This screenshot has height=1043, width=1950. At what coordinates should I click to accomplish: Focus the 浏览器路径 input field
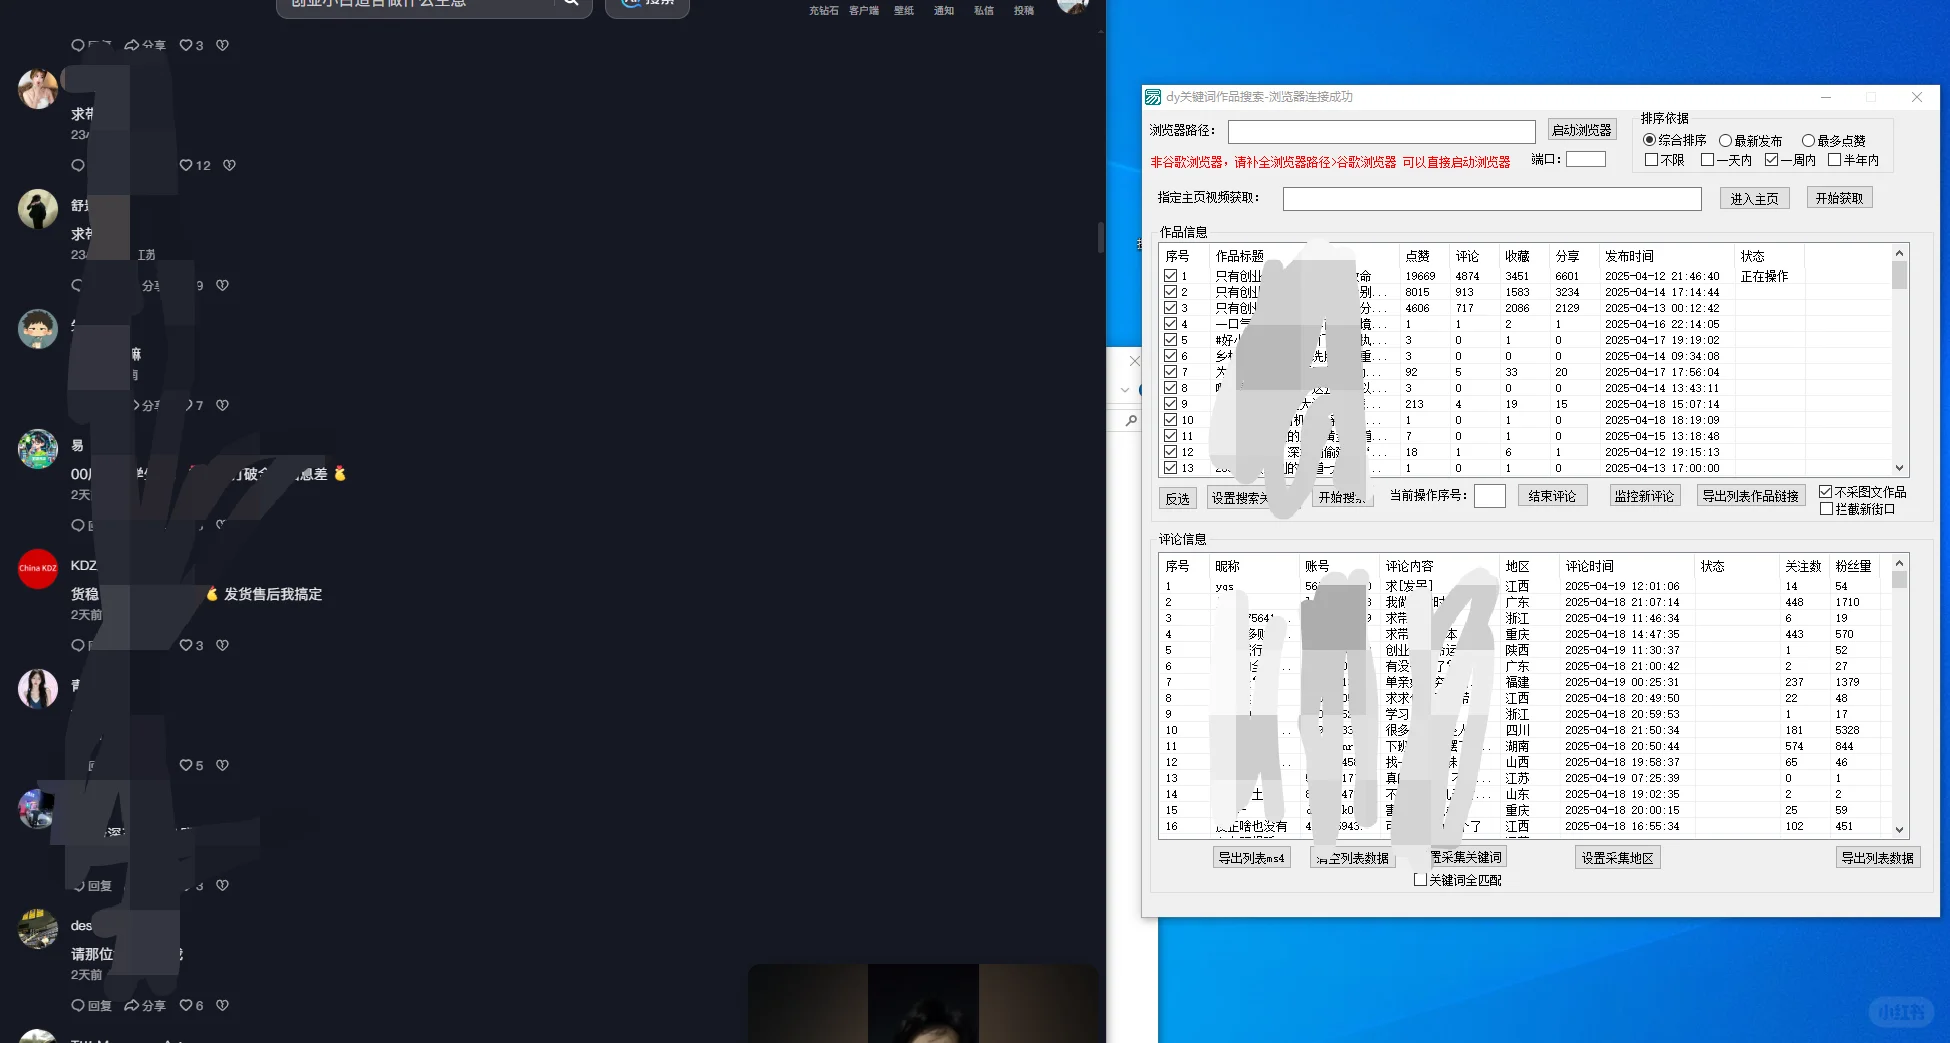(1381, 132)
